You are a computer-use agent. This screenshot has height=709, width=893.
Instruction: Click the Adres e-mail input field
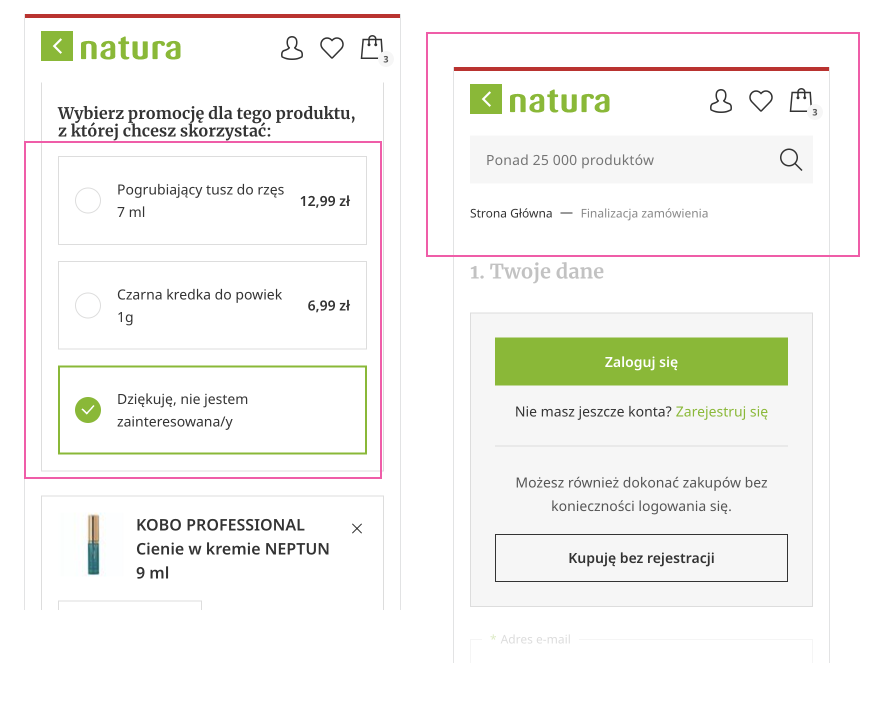click(640, 652)
